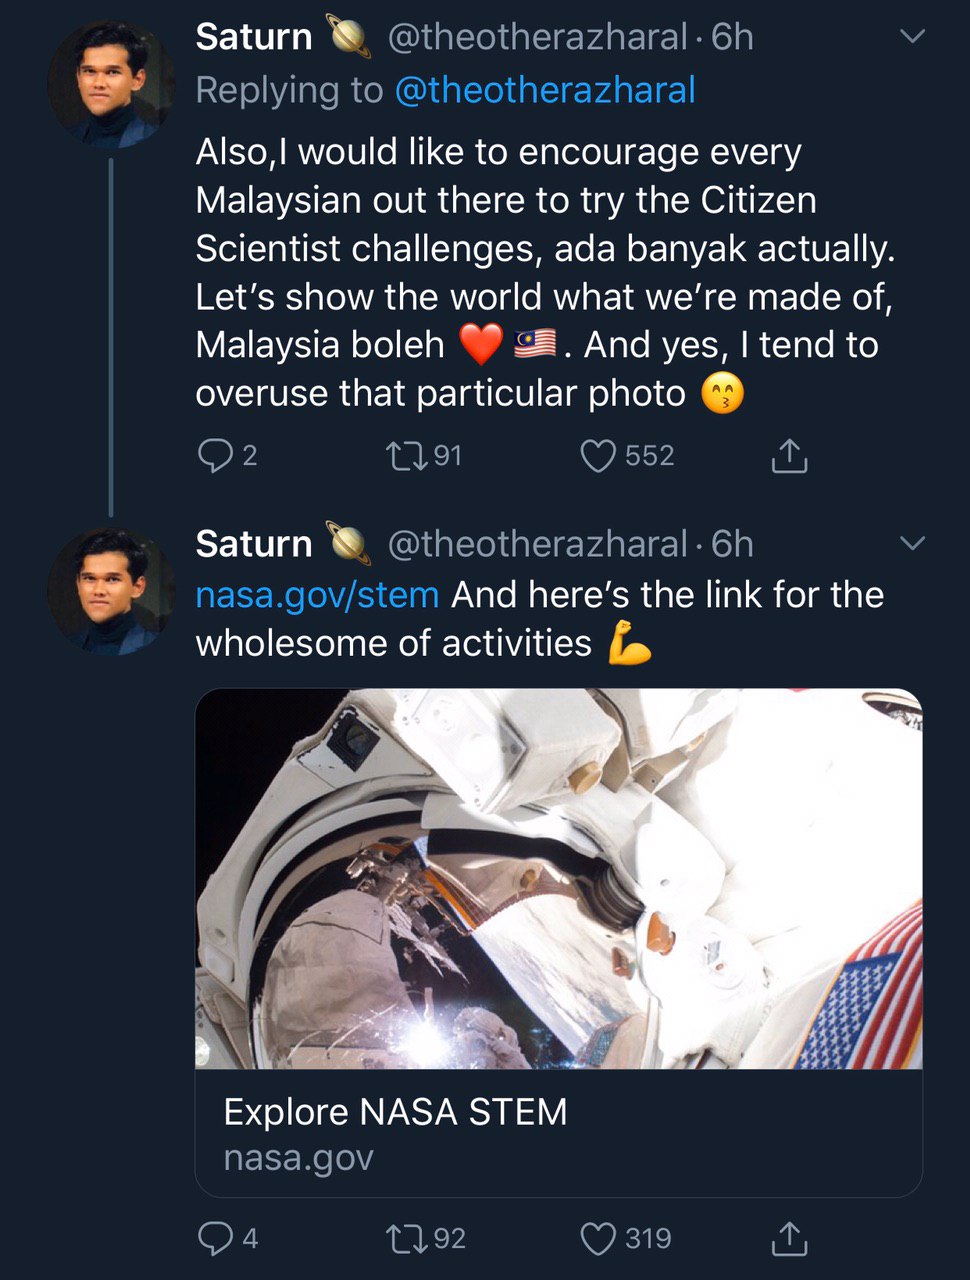
Task: Open options chevron on first tweet
Action: coord(912,37)
